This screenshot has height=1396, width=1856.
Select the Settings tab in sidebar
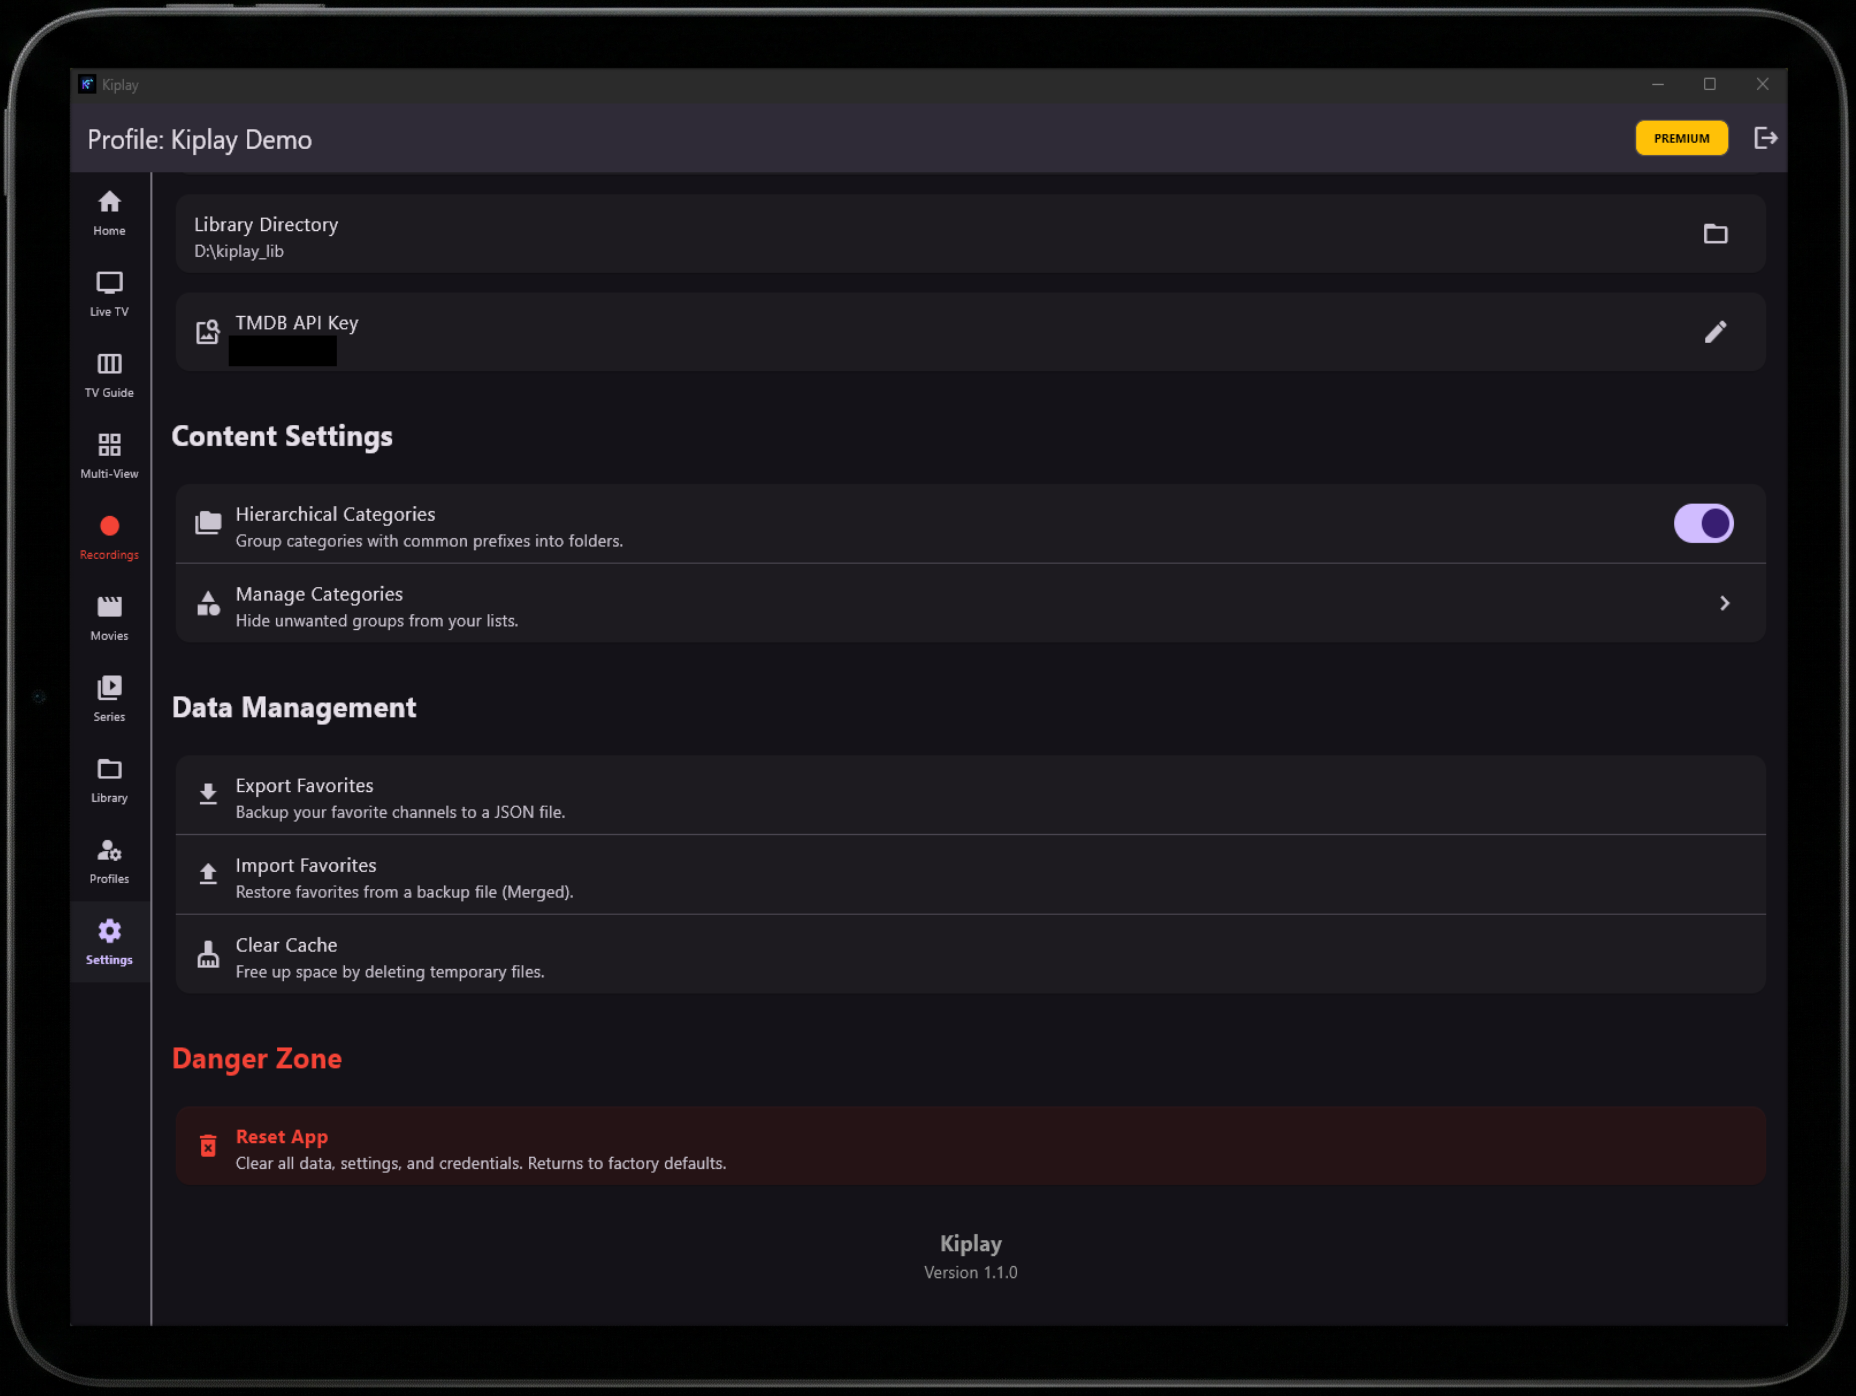(x=109, y=942)
